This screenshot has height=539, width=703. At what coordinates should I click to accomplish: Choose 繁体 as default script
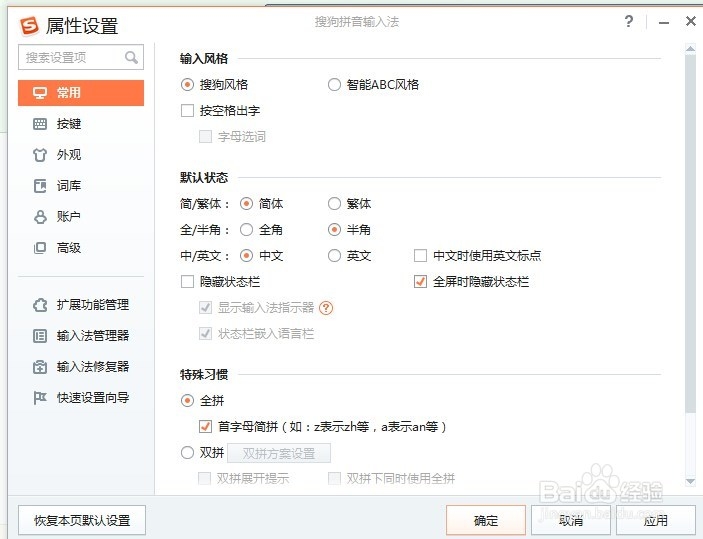tap(334, 204)
